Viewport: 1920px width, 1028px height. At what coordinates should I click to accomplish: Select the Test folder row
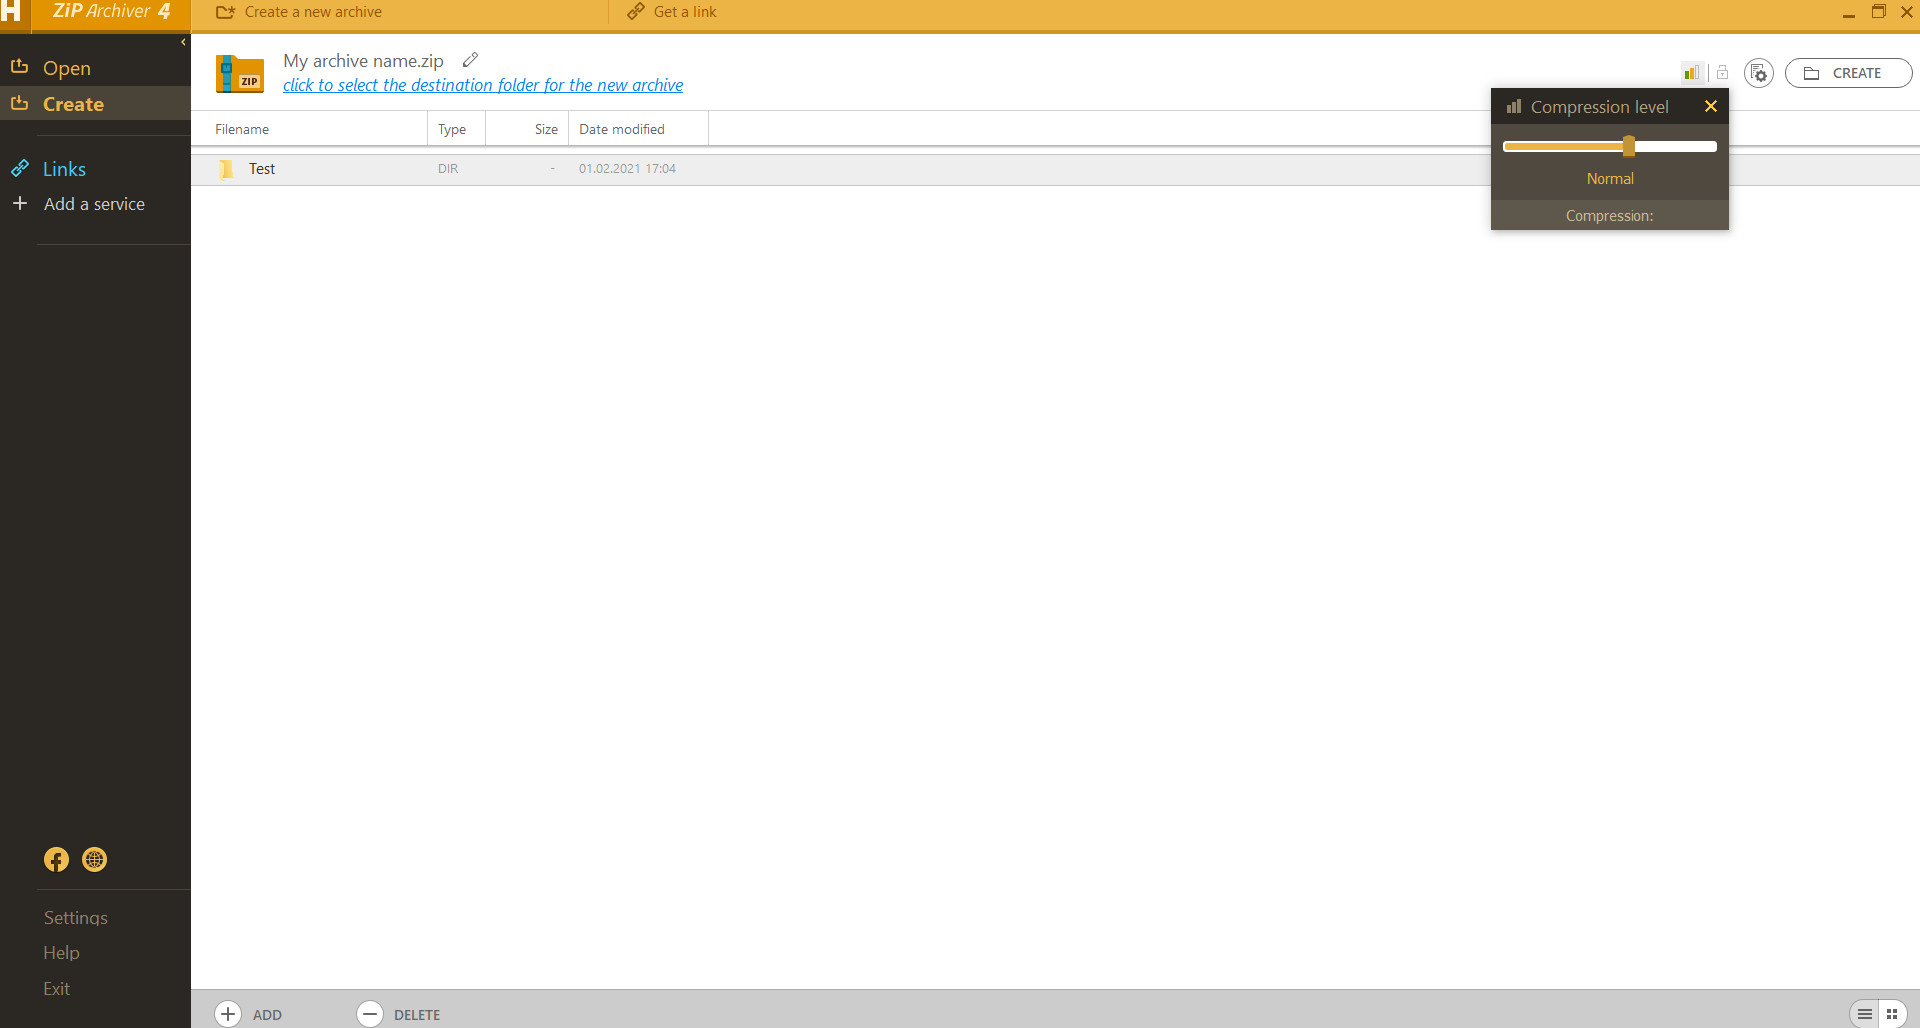pos(262,169)
